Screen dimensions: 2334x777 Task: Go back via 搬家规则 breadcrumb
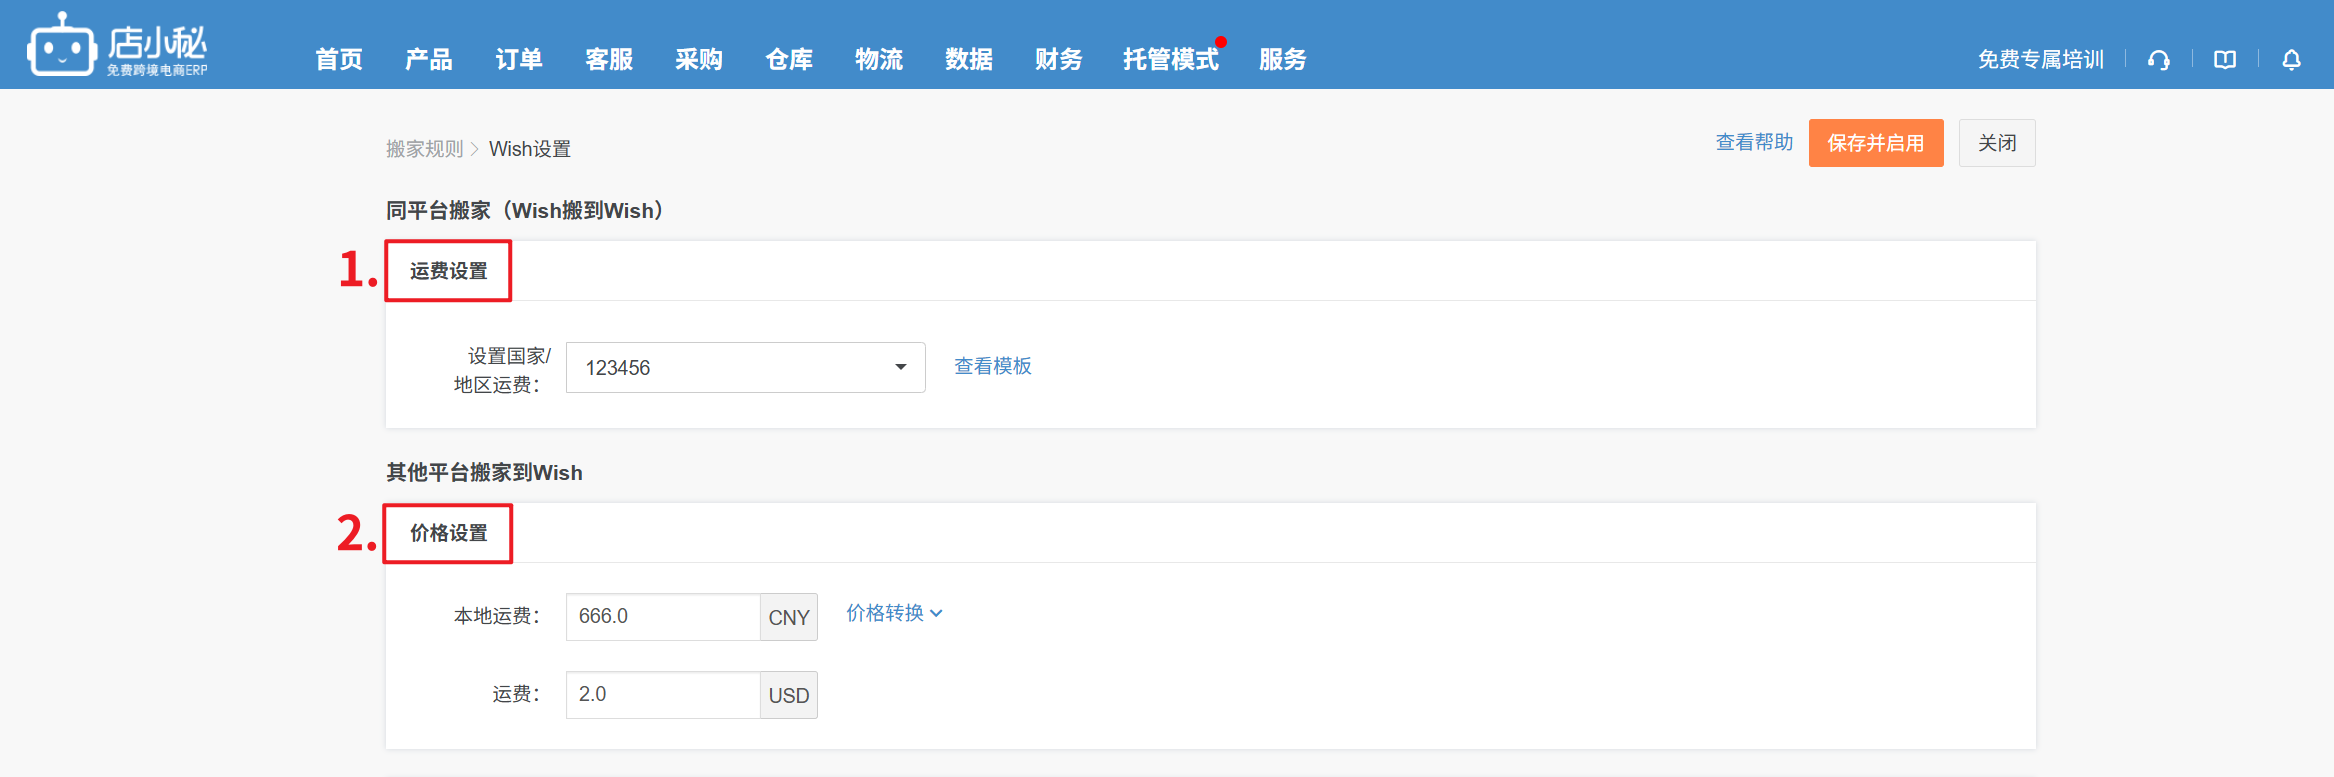click(424, 149)
